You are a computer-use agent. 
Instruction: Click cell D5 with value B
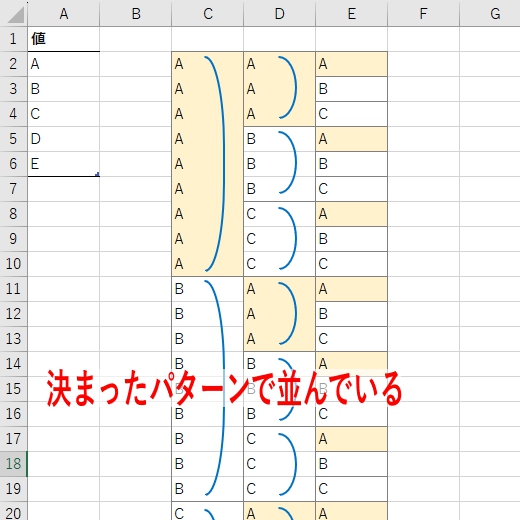(x=280, y=139)
